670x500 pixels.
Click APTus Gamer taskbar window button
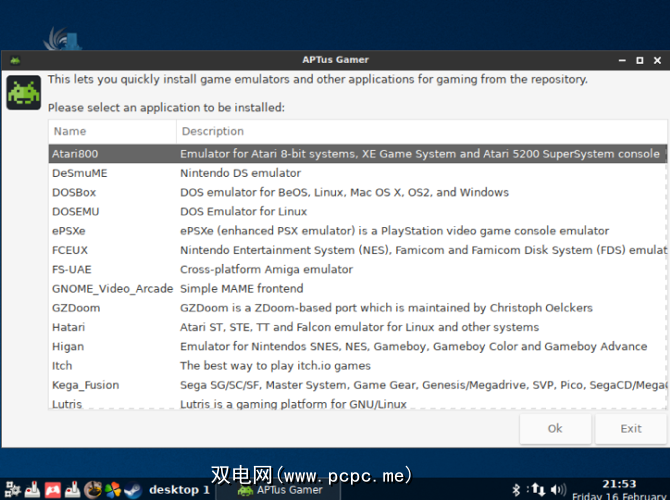click(x=279, y=490)
